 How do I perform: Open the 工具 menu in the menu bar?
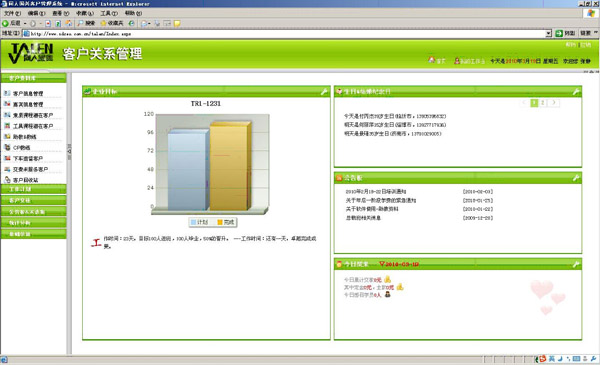(x=109, y=13)
